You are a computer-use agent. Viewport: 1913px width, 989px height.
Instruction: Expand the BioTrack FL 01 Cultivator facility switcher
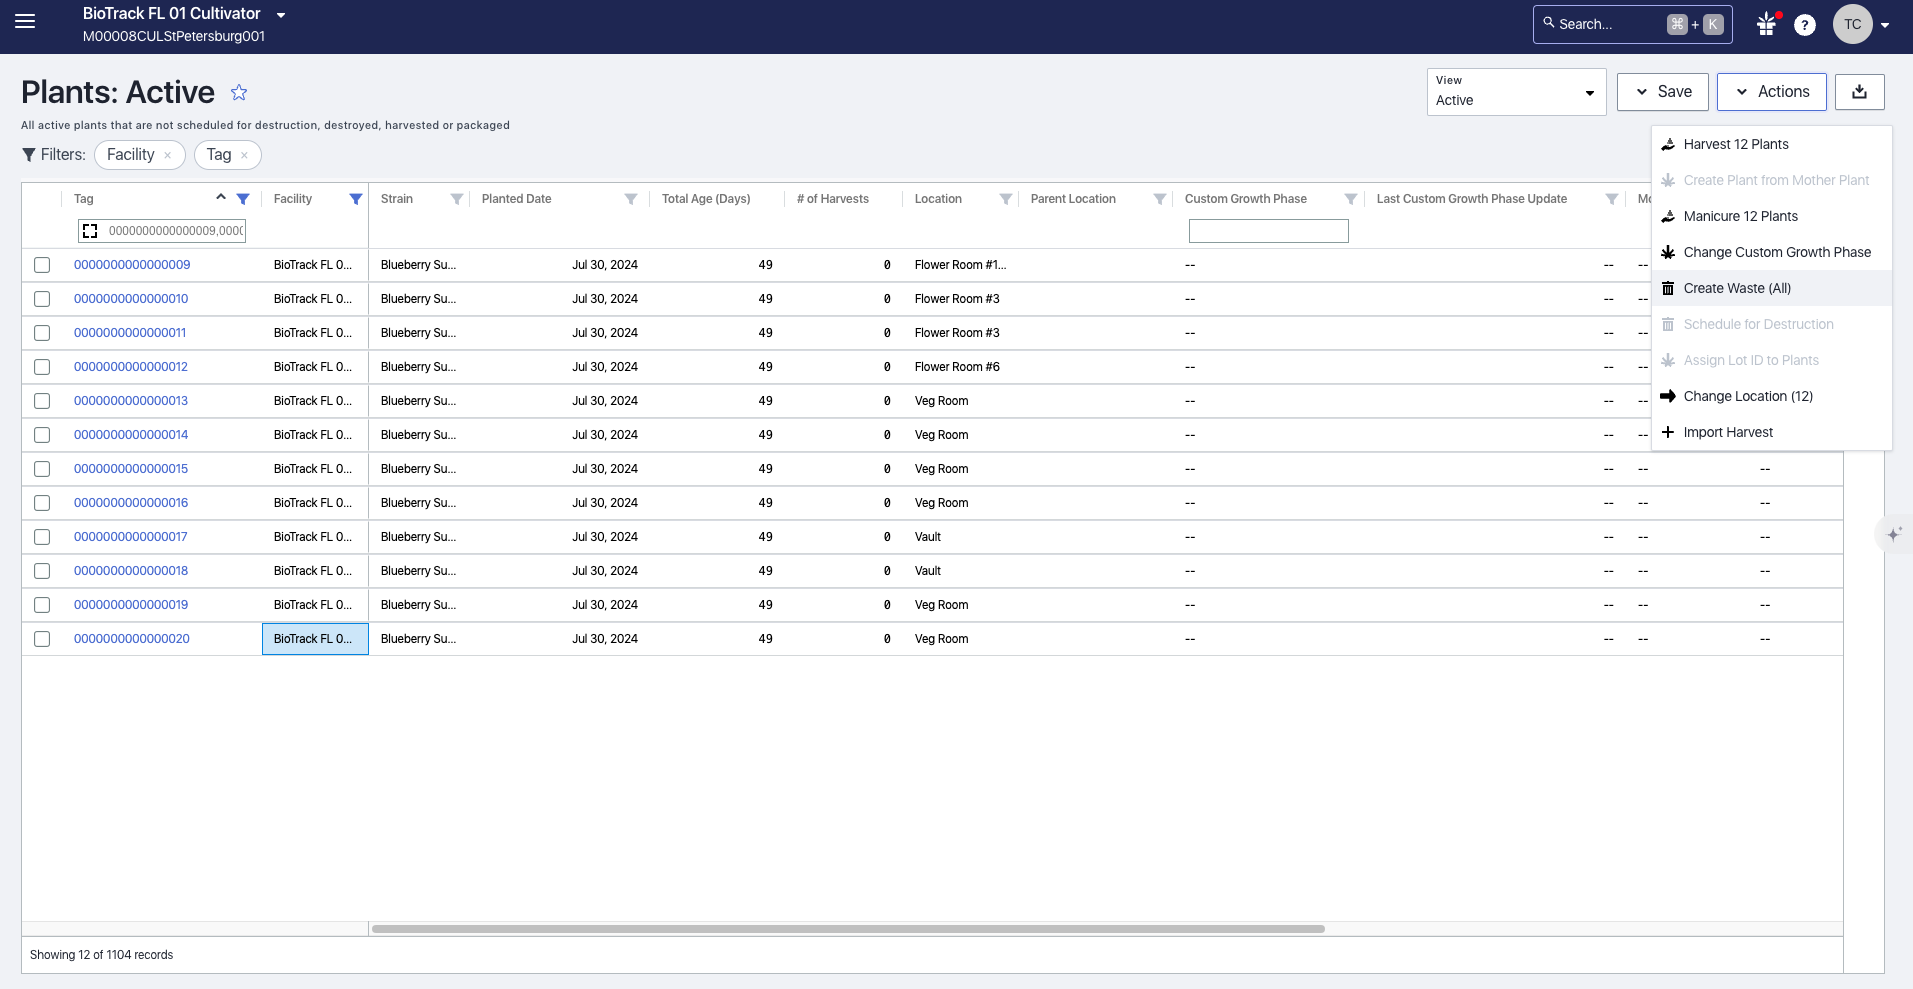click(x=281, y=15)
